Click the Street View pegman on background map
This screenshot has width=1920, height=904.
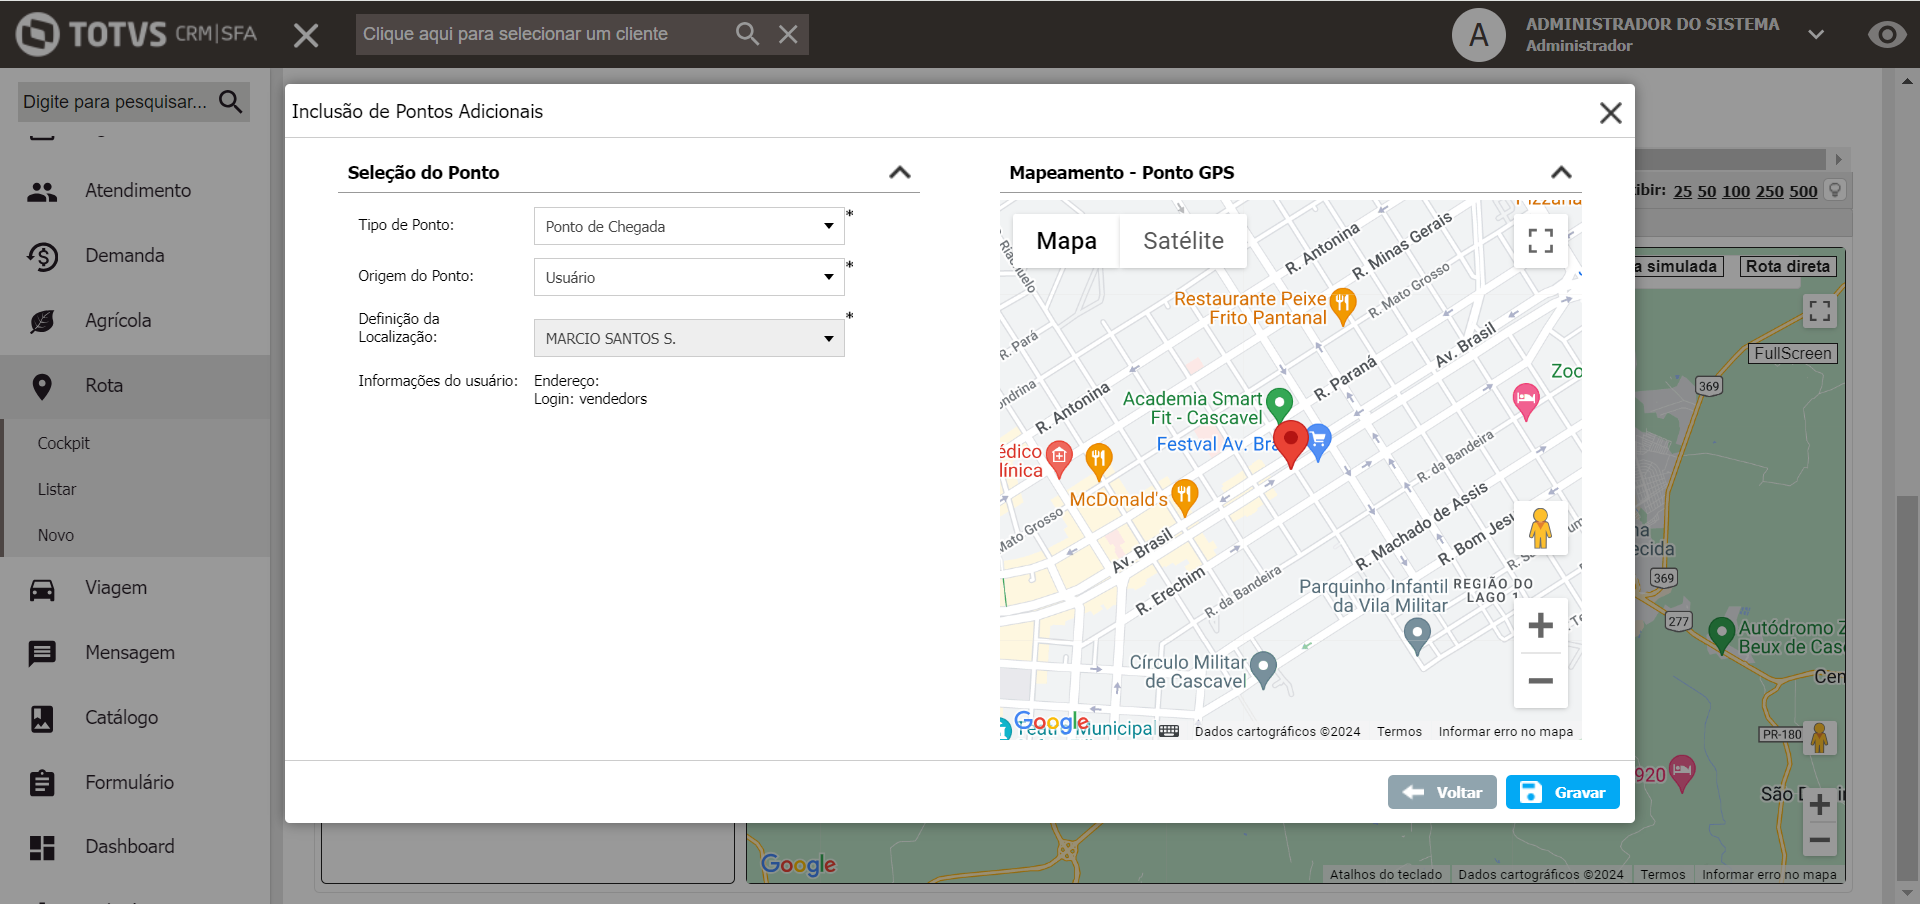[x=1820, y=738]
